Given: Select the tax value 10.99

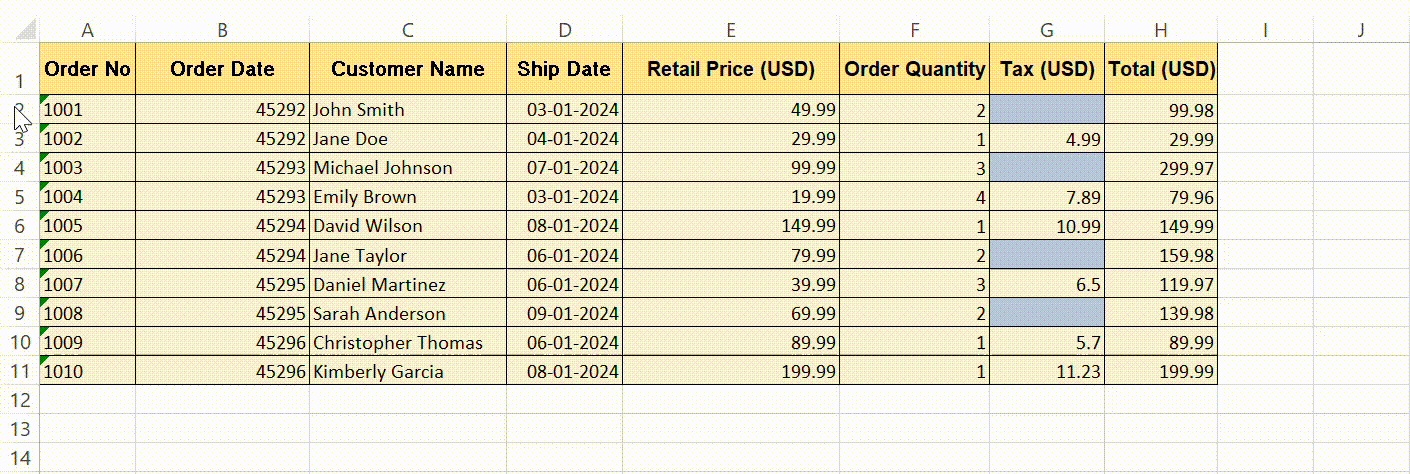Looking at the screenshot, I should click(x=1047, y=226).
